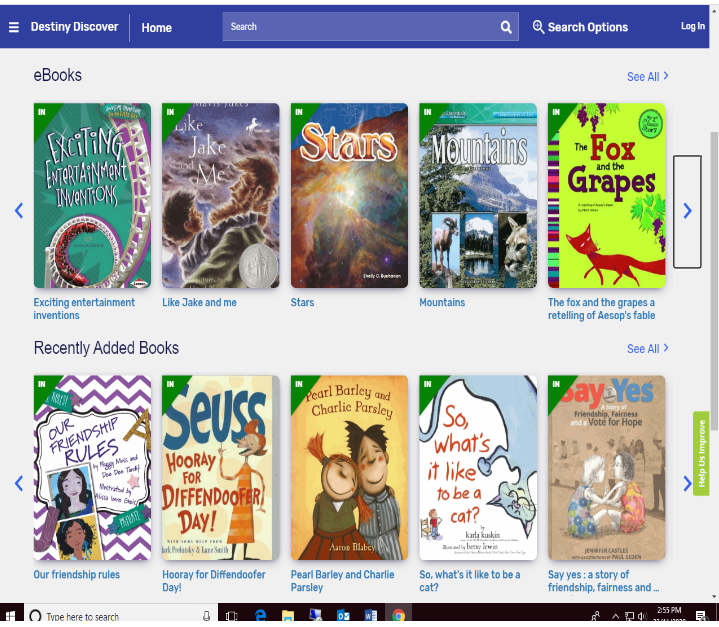The height and width of the screenshot is (627, 719).
Task: Open Like Jake and Me cover
Action: tap(221, 195)
